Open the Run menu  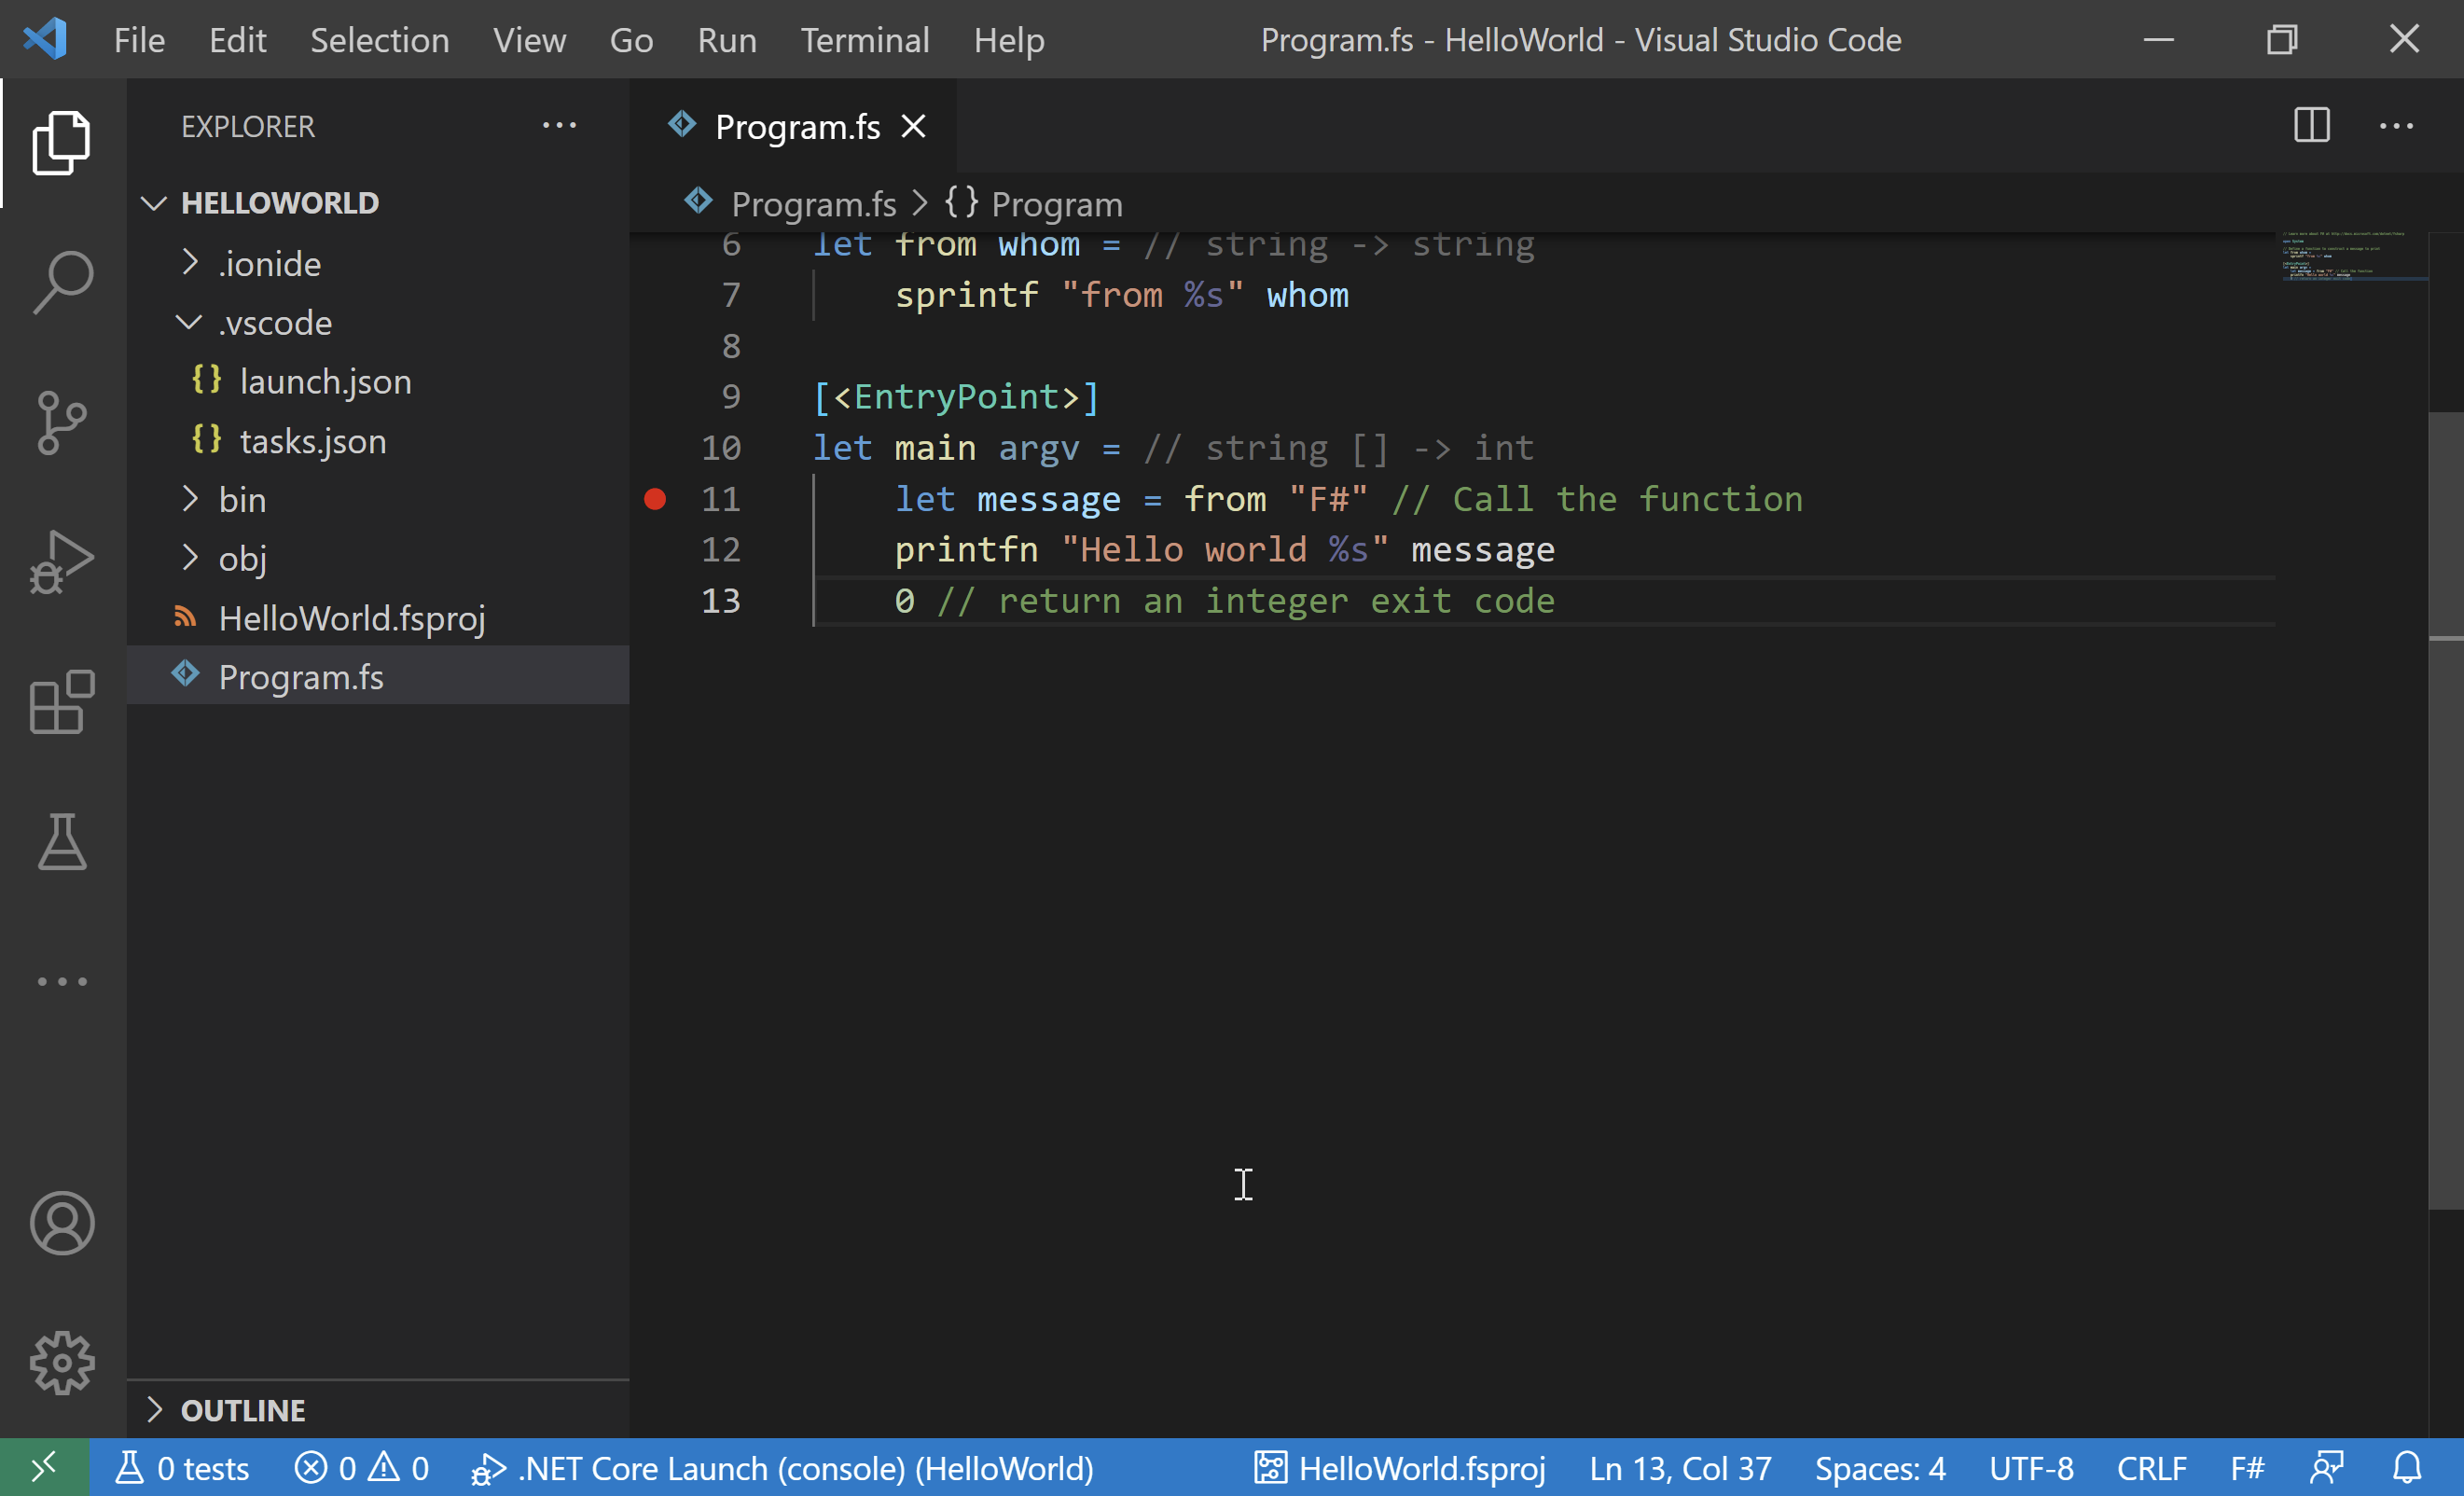(x=726, y=40)
